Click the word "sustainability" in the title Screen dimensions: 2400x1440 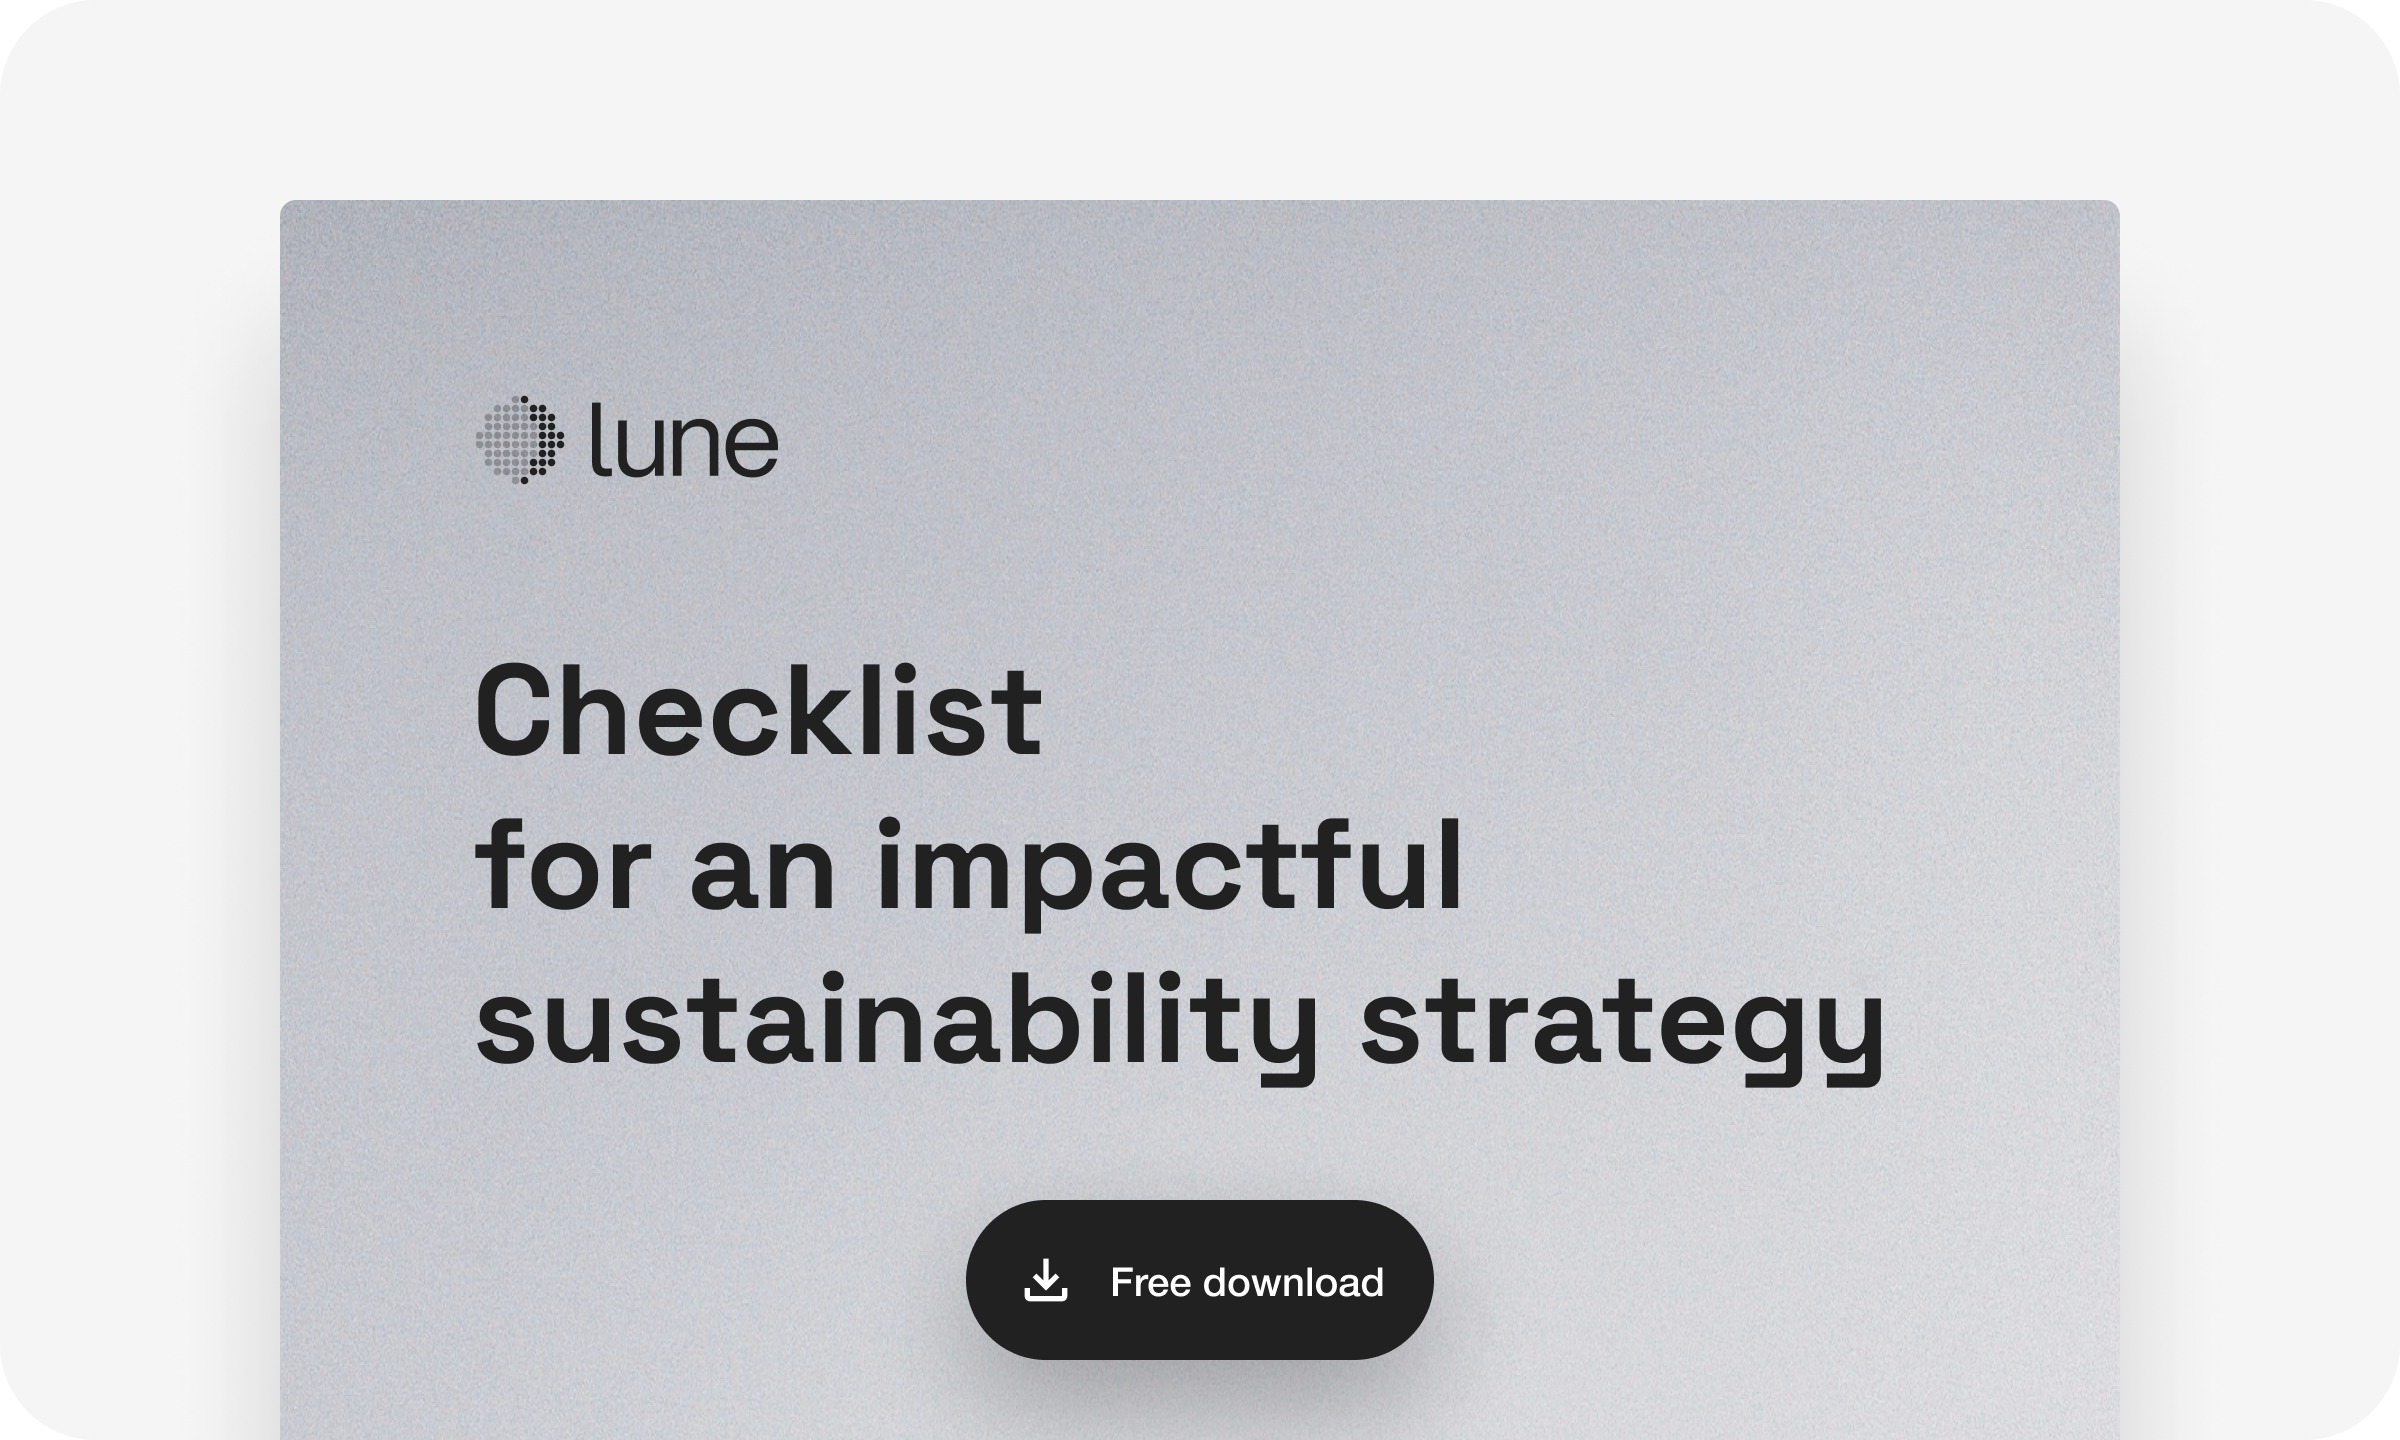click(895, 1024)
